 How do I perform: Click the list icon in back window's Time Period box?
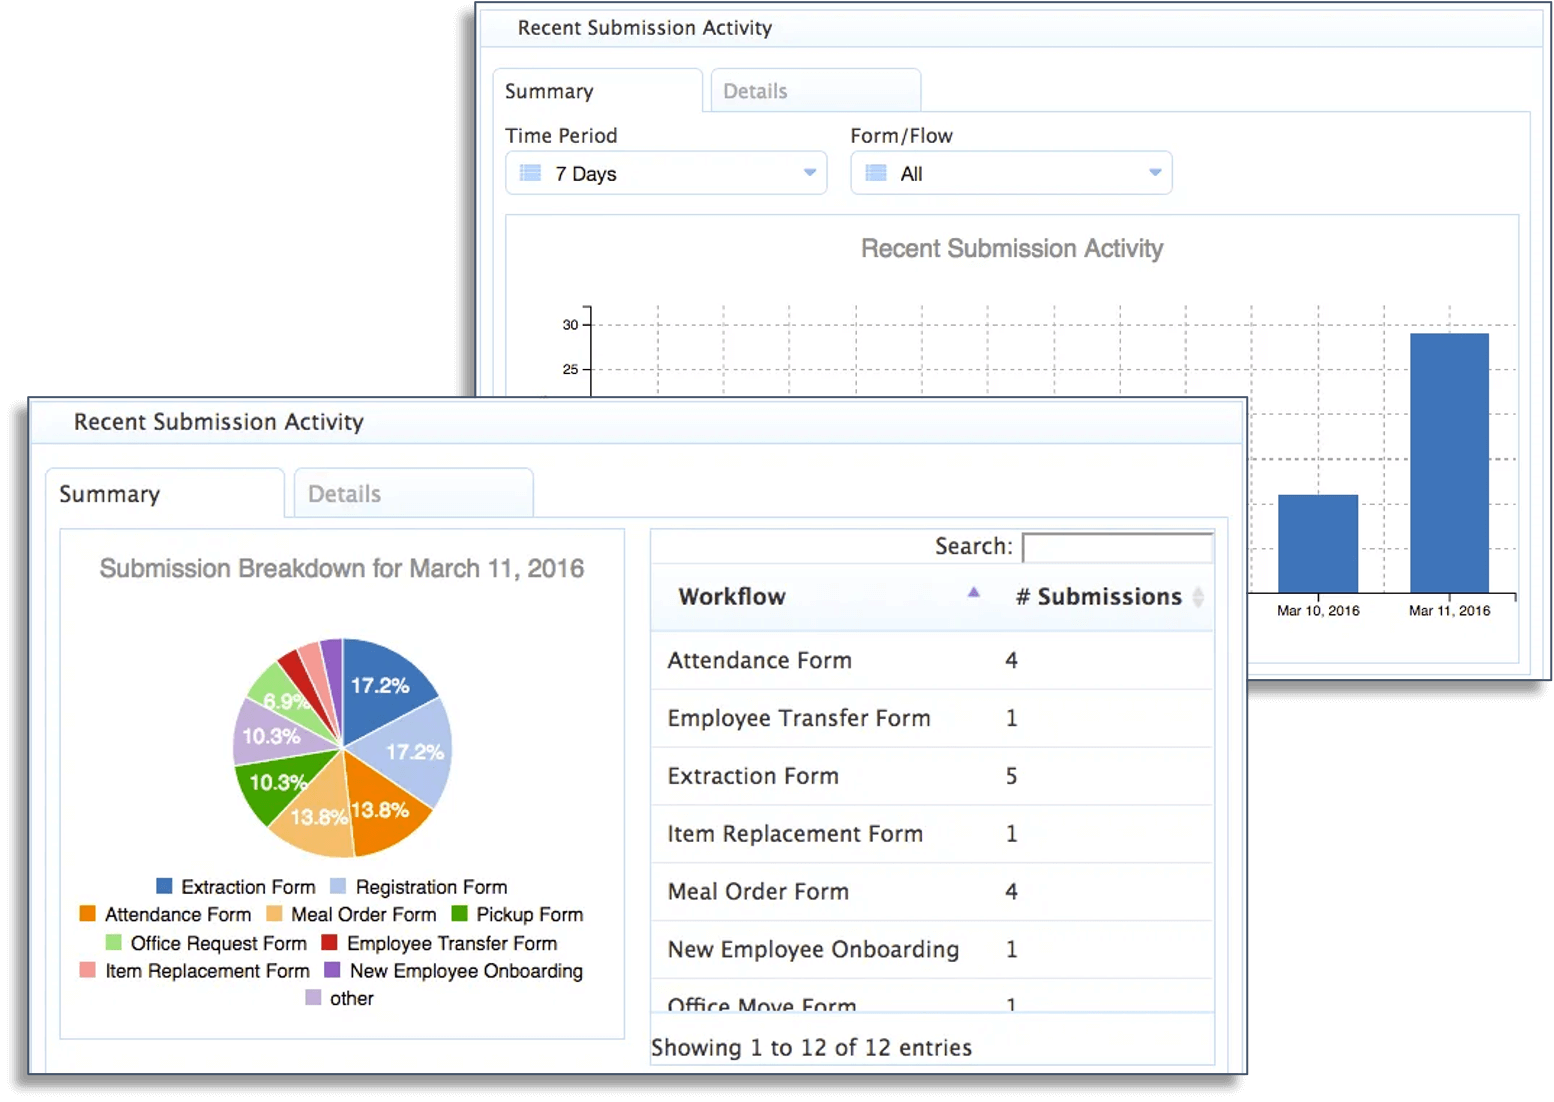pos(530,172)
